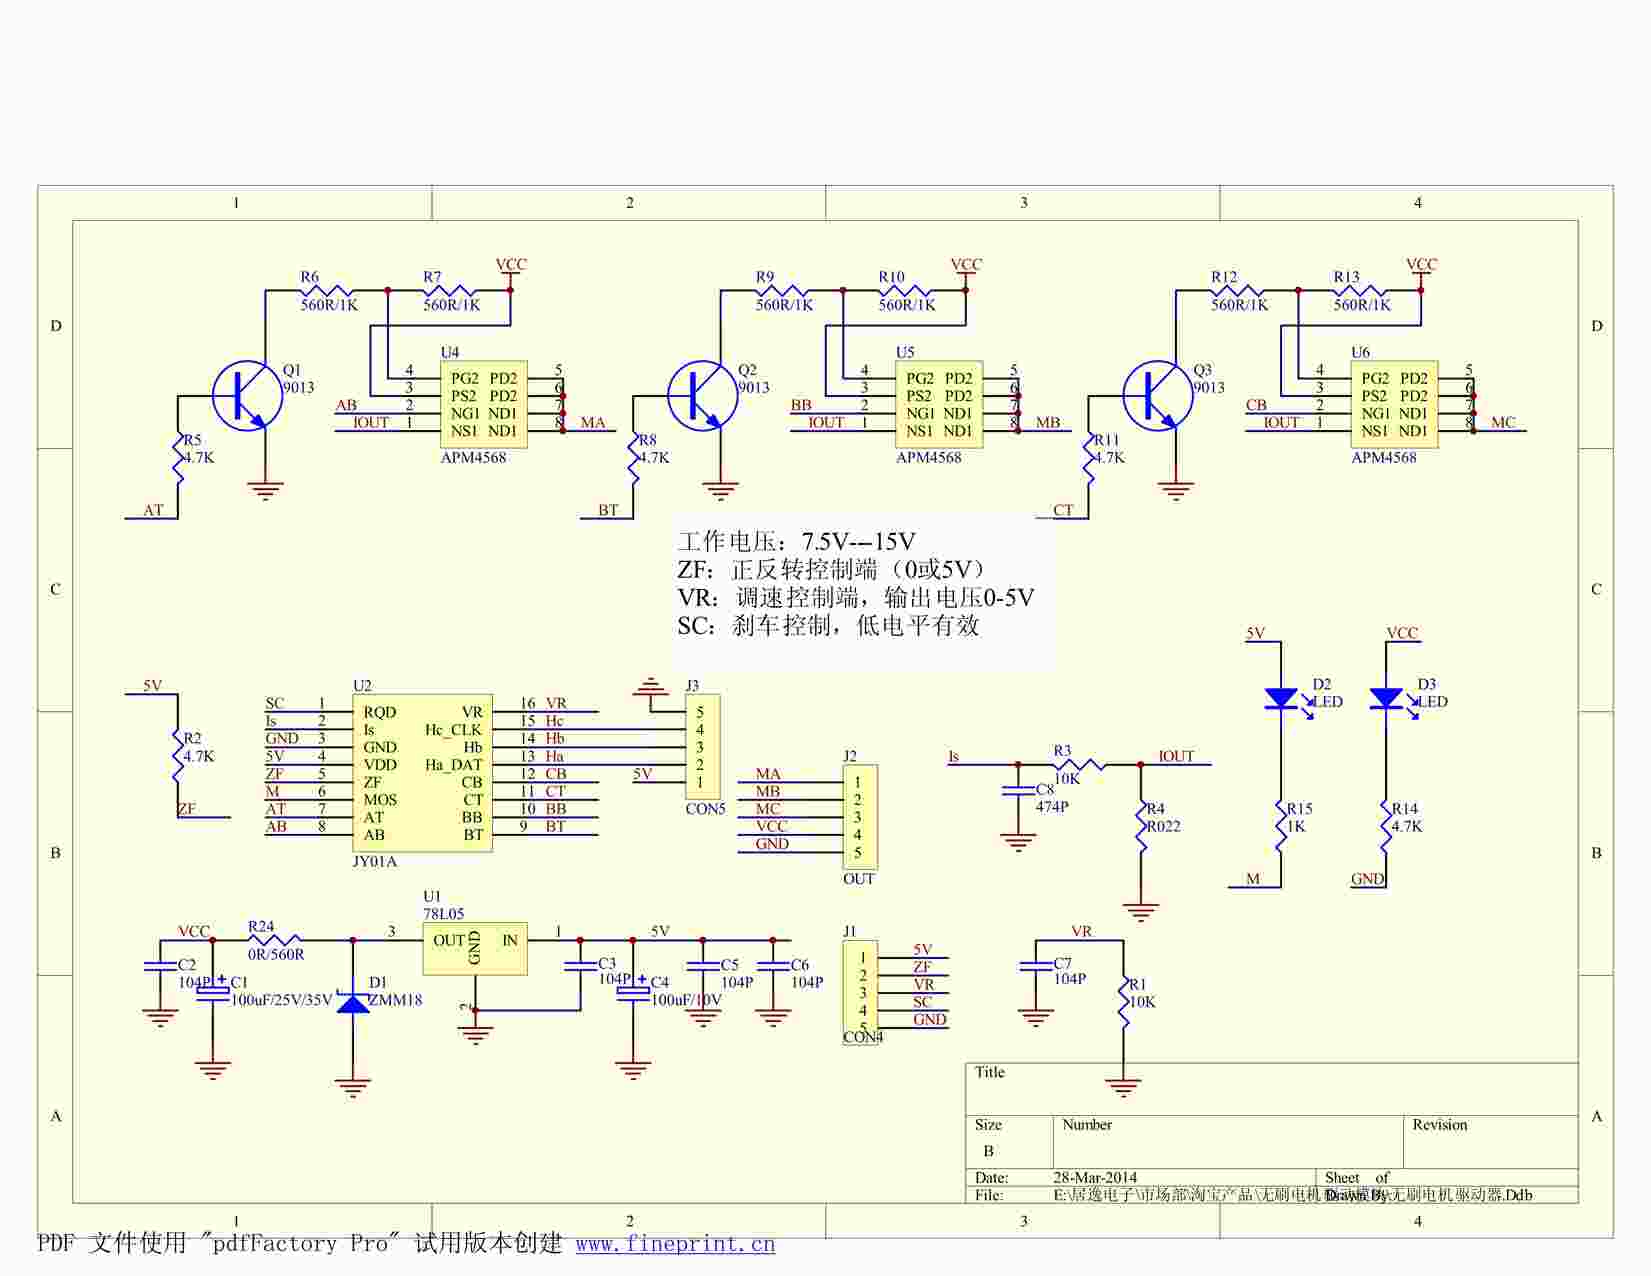Screen dimensions: 1651x1276
Task: Open the www.fineprint.cn link
Action: (x=675, y=1244)
